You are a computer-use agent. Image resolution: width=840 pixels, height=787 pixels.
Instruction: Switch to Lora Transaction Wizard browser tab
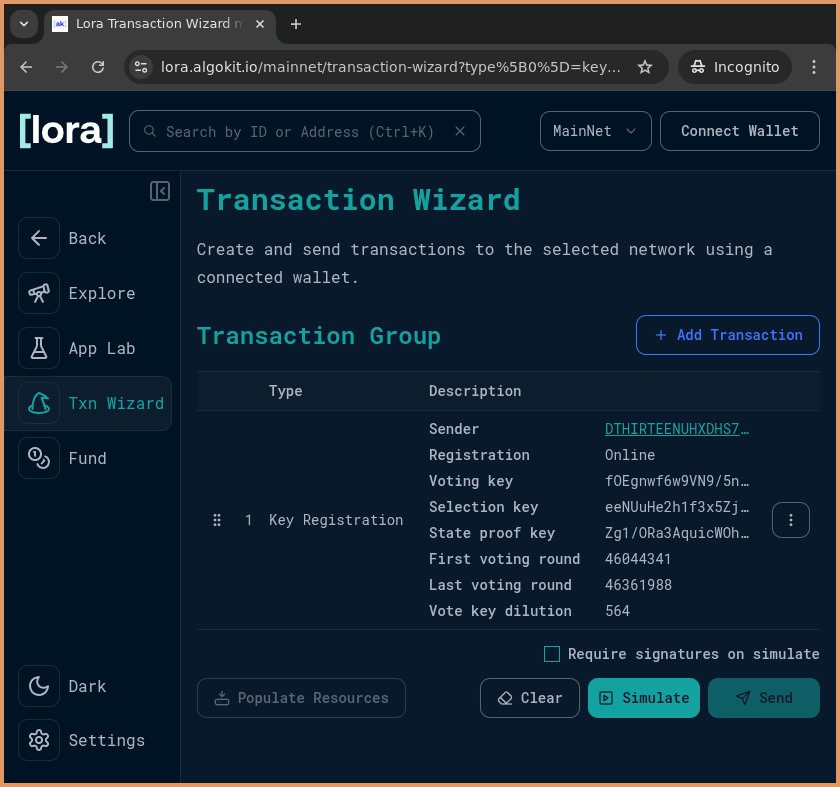click(158, 24)
